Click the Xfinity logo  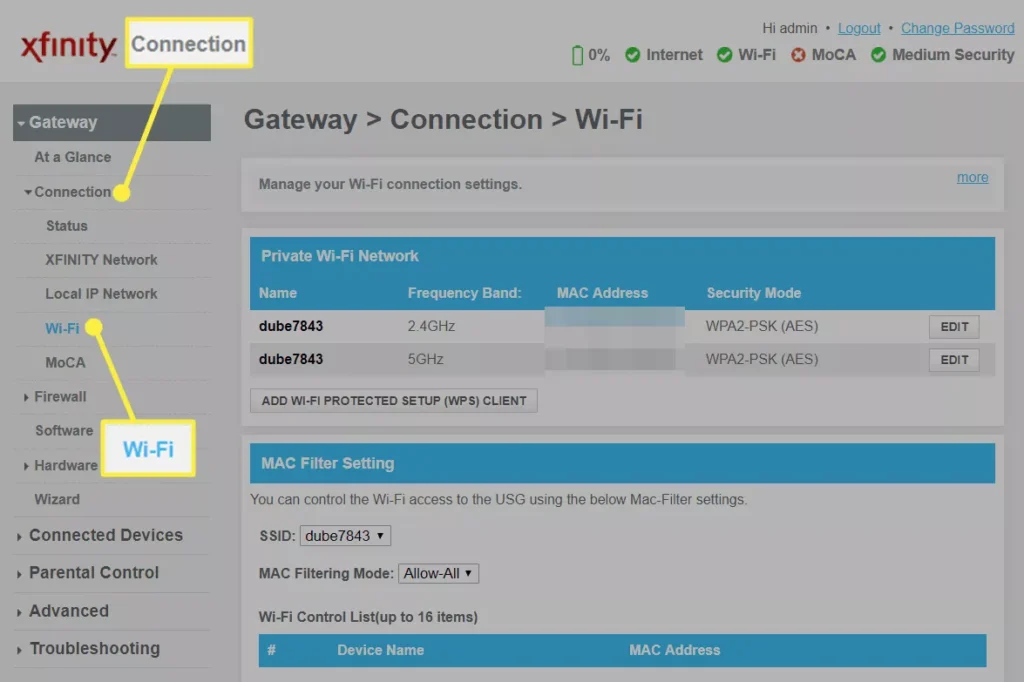[67, 45]
